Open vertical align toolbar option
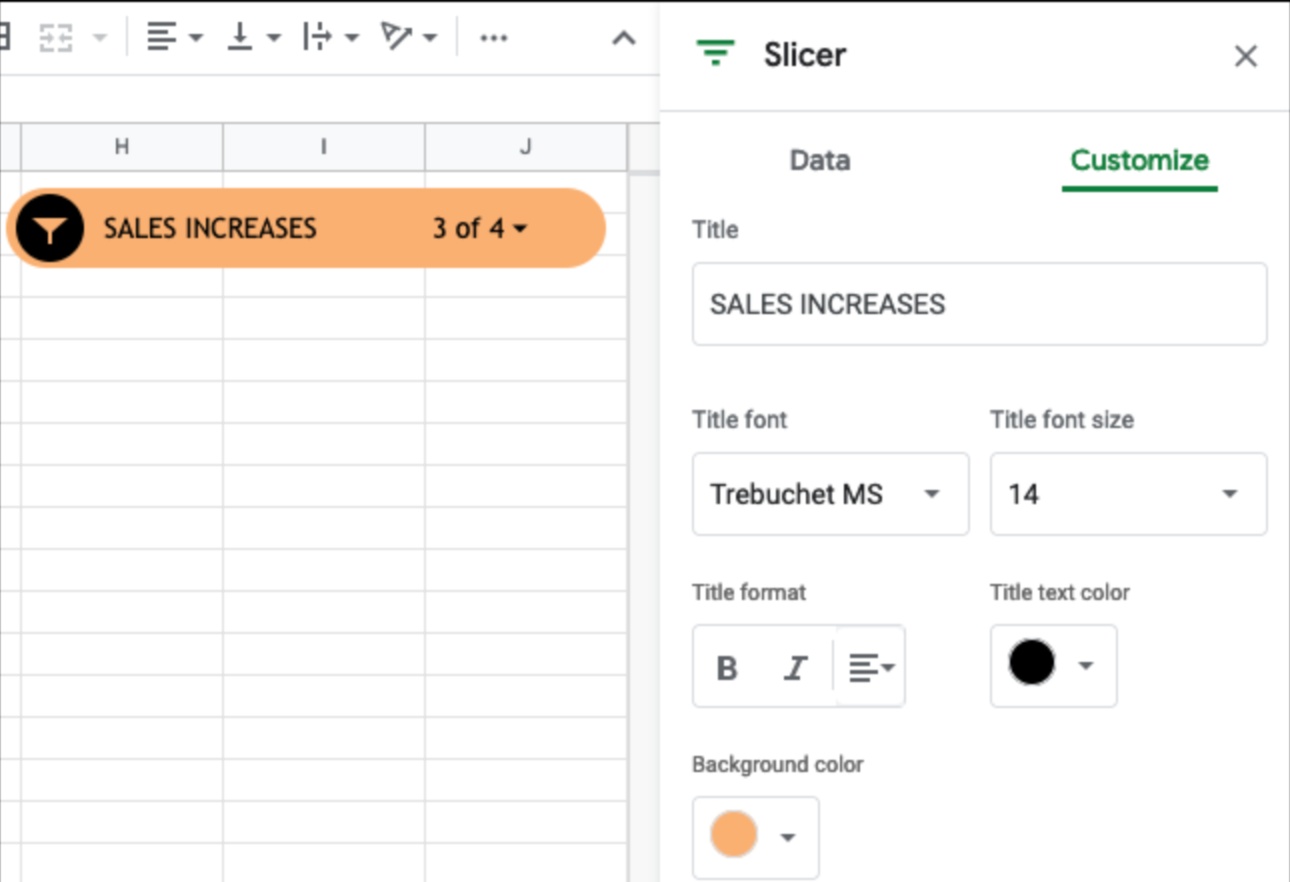The image size is (1290, 882). [252, 38]
